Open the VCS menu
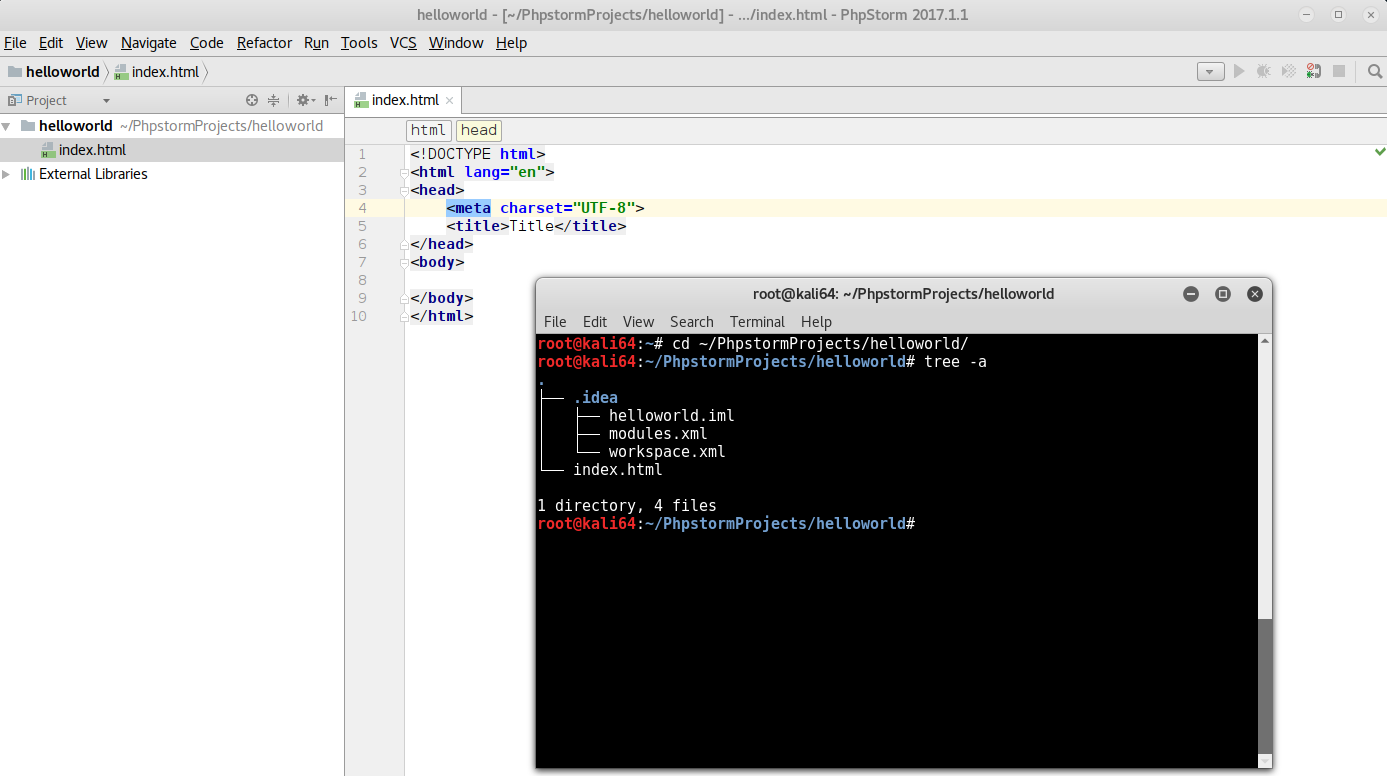Viewport: 1387px width, 776px height. point(403,43)
